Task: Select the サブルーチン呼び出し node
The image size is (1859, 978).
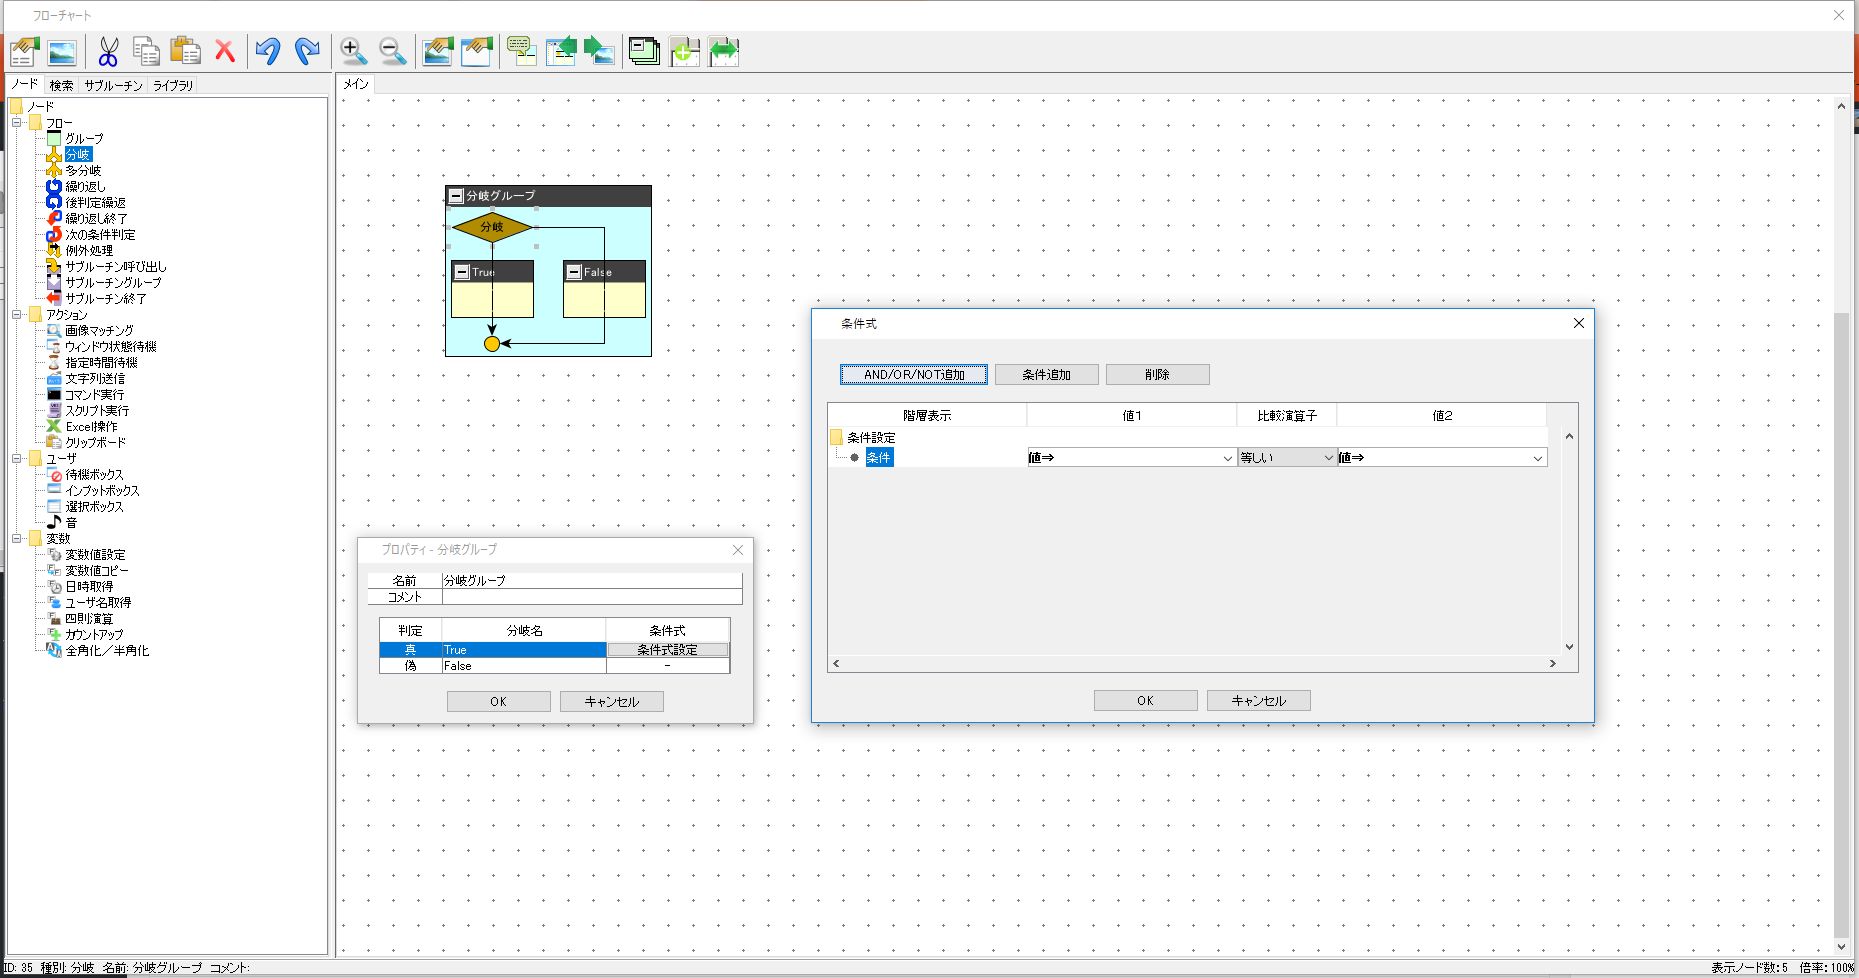Action: [116, 267]
